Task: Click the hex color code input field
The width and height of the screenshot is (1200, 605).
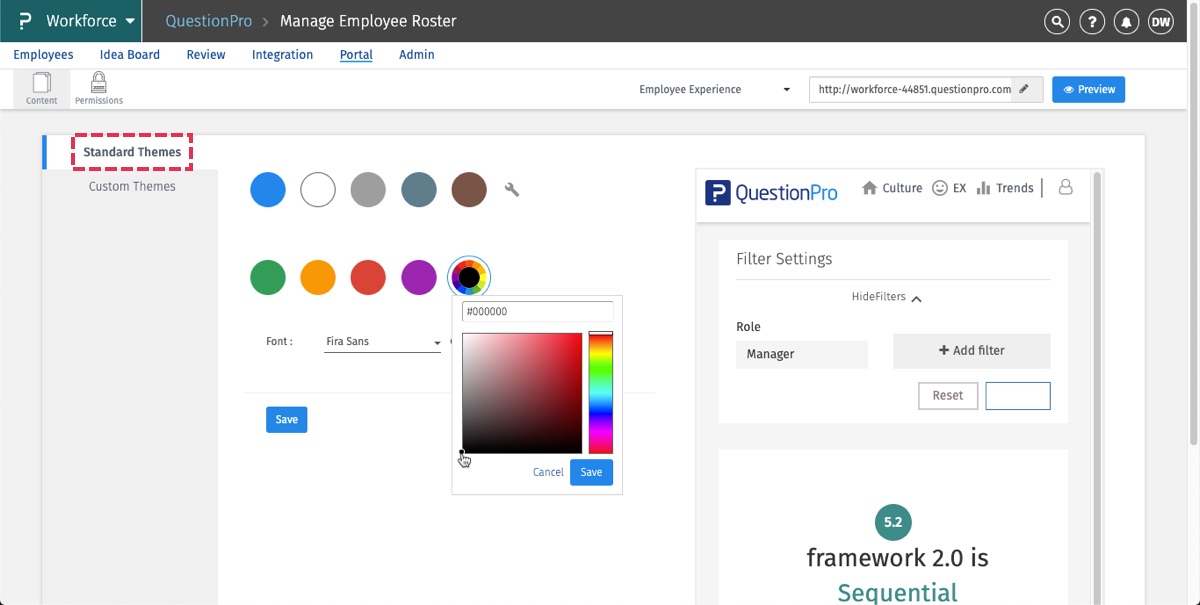Action: [x=537, y=312]
